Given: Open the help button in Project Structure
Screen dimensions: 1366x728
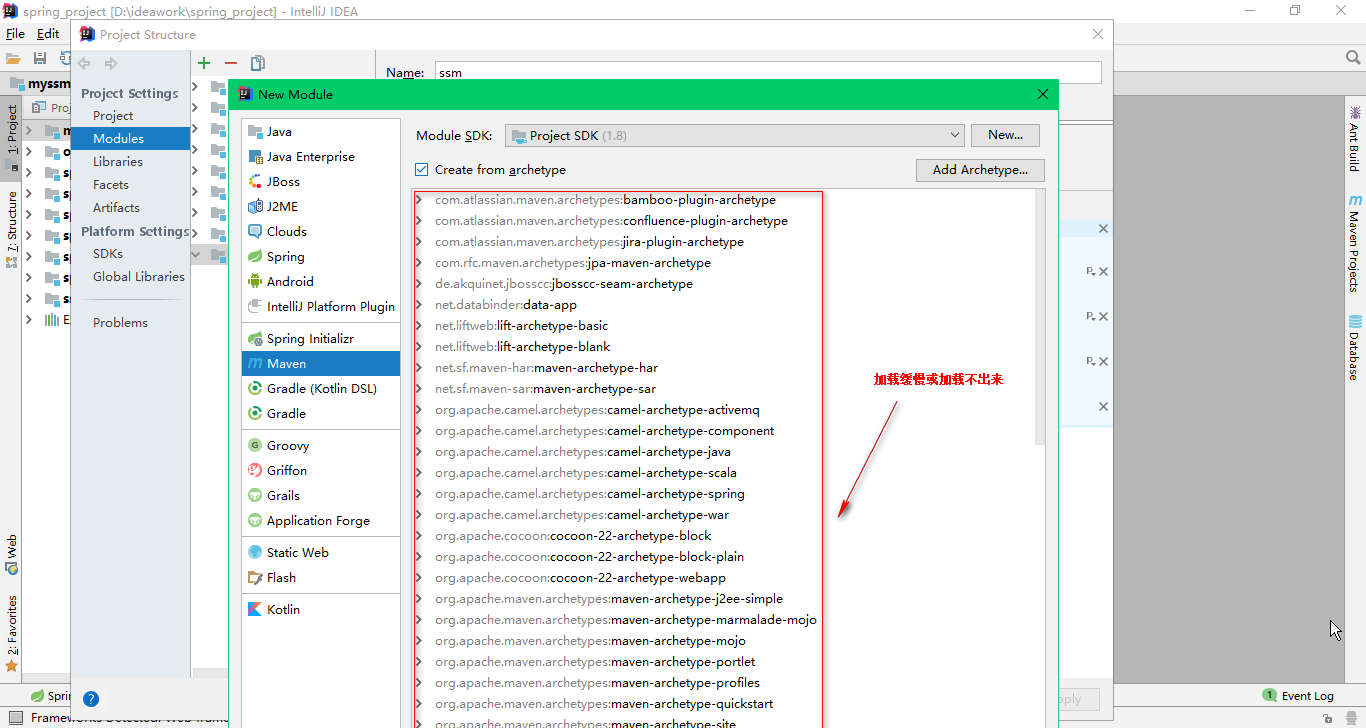Looking at the screenshot, I should (x=91, y=699).
